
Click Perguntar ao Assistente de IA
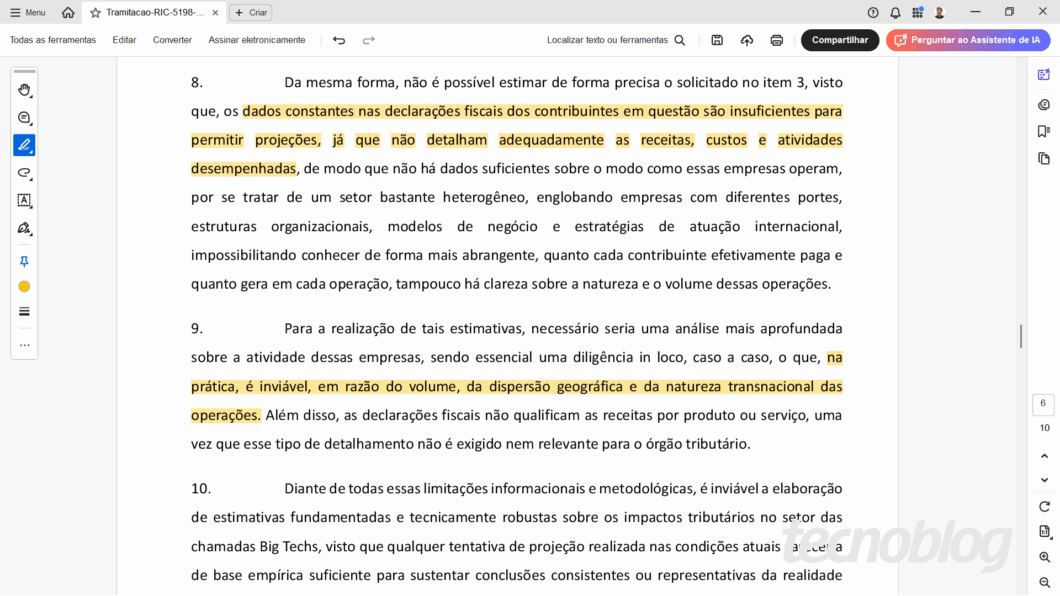pyautogui.click(x=967, y=40)
